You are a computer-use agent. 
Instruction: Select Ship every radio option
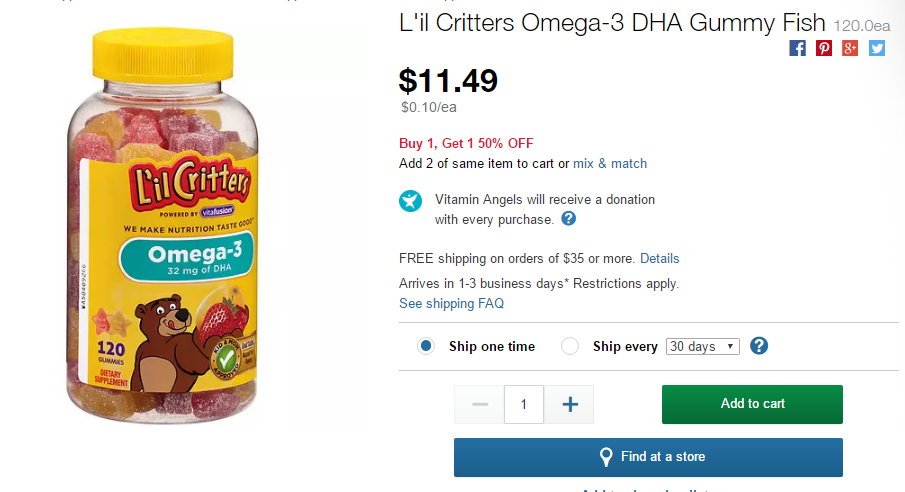click(x=570, y=346)
